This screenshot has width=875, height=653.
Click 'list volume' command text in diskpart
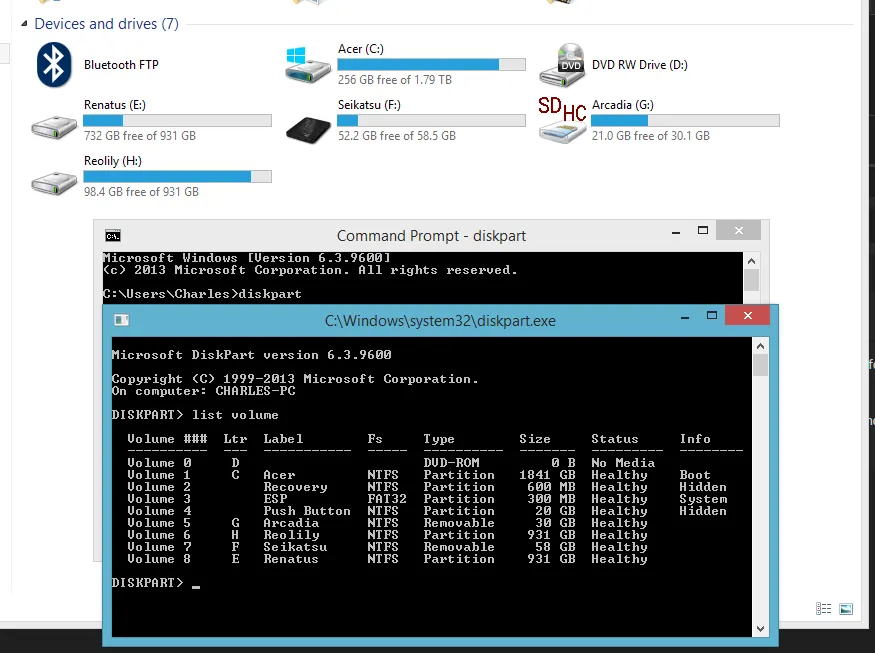[235, 415]
